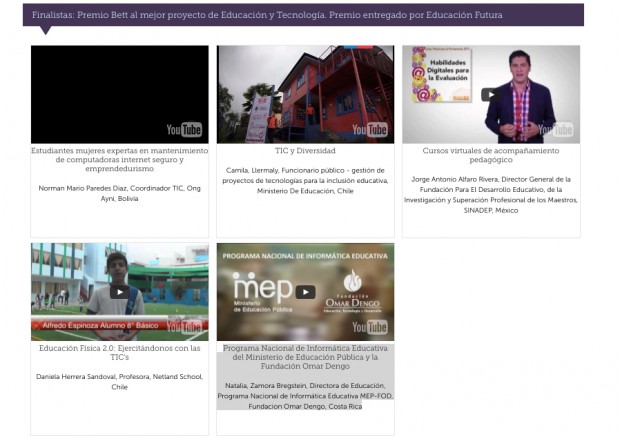Click YouTube logo on the MEP Omar Dengo video
620x437 pixels.
point(370,327)
